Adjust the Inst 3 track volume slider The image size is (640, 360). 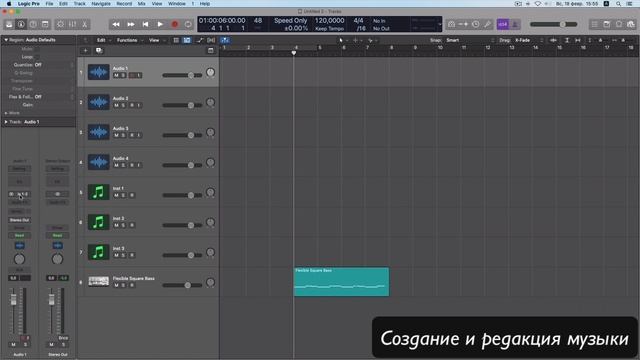tap(182, 255)
